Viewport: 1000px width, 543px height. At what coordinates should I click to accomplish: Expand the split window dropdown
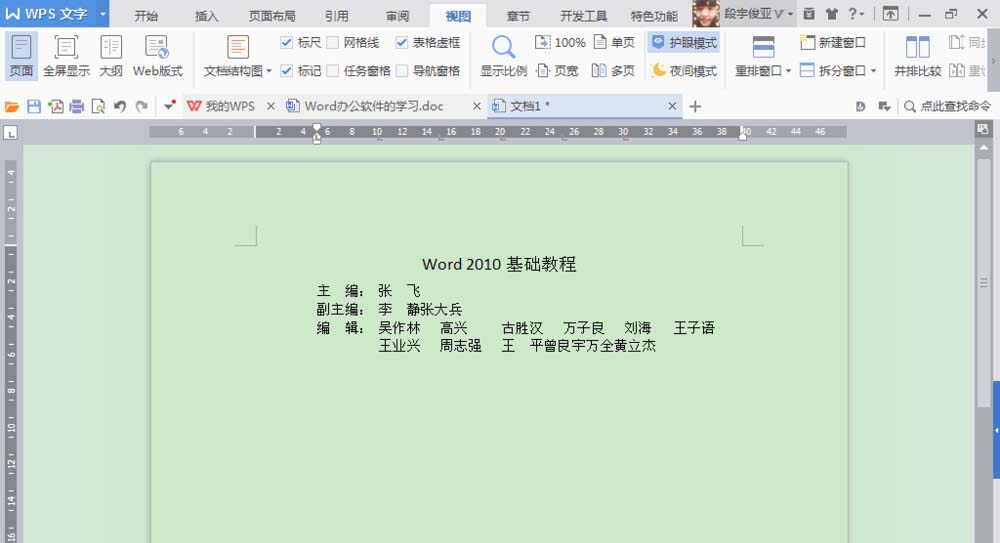873,71
